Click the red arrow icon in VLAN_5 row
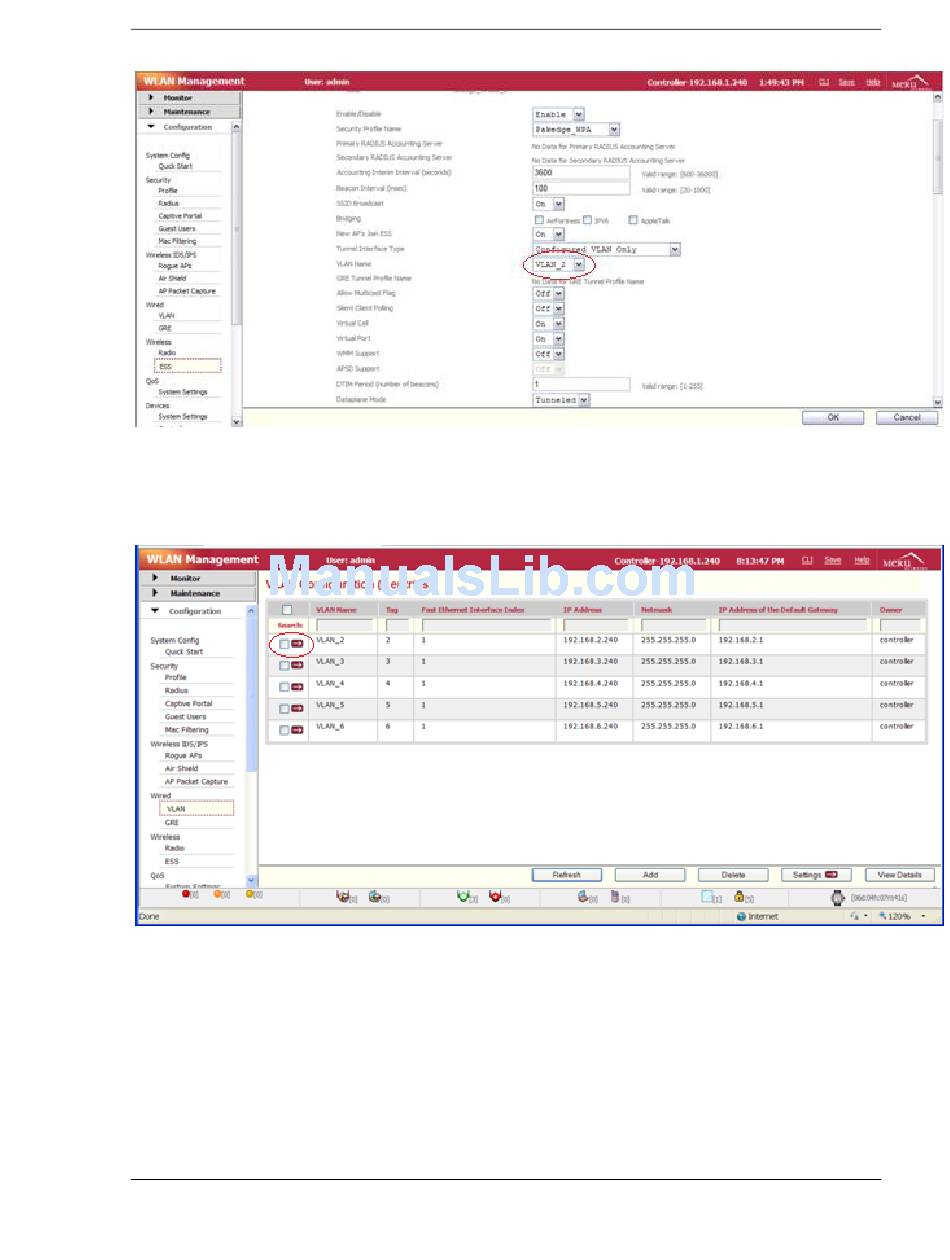 pos(298,709)
